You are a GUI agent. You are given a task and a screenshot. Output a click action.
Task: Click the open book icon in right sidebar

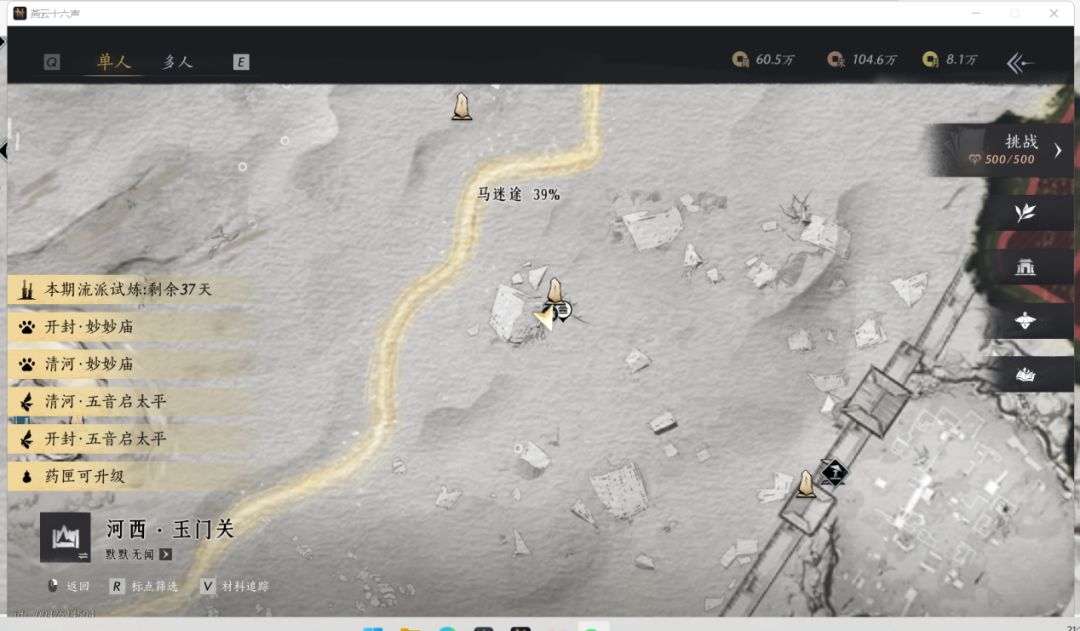pos(1025,375)
